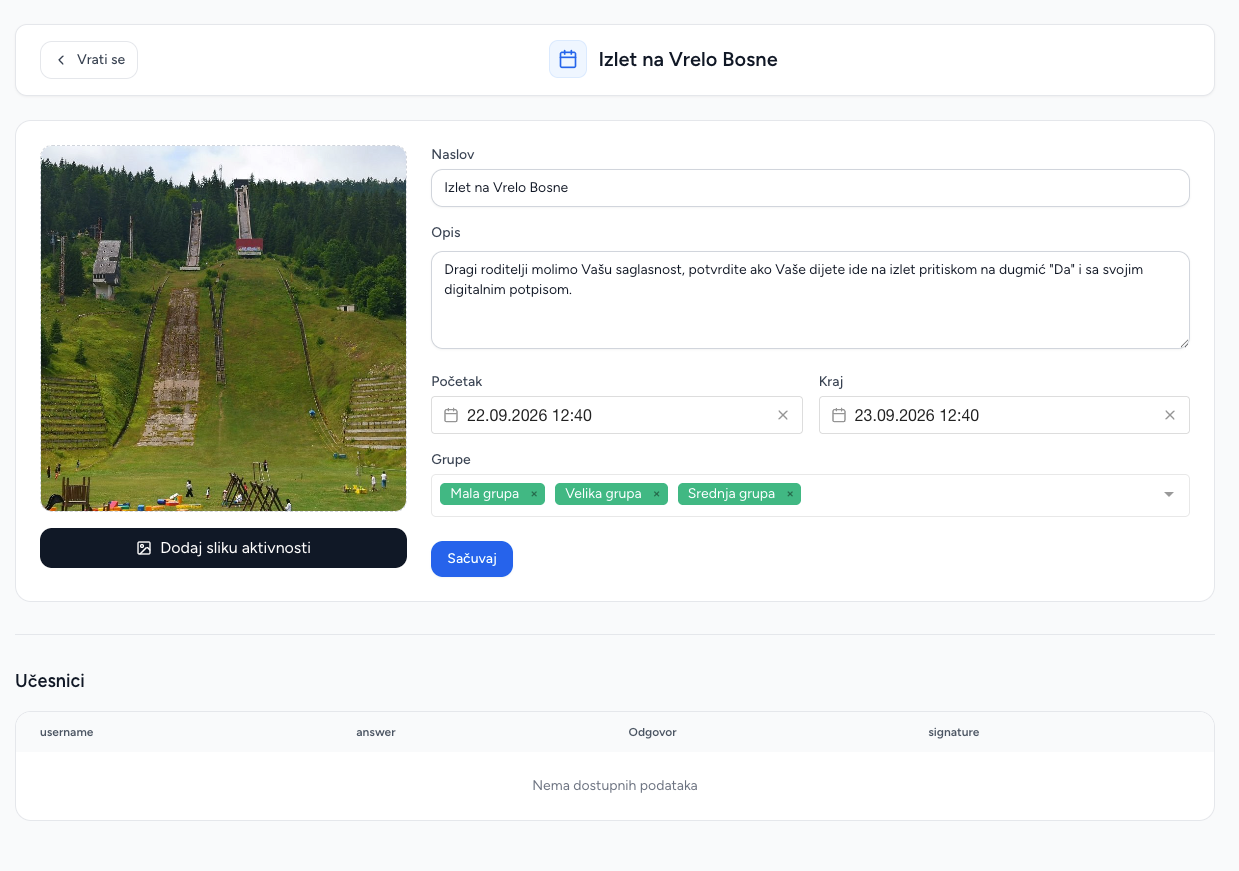1239x871 pixels.
Task: Open the Početak date picker field
Action: point(616,415)
